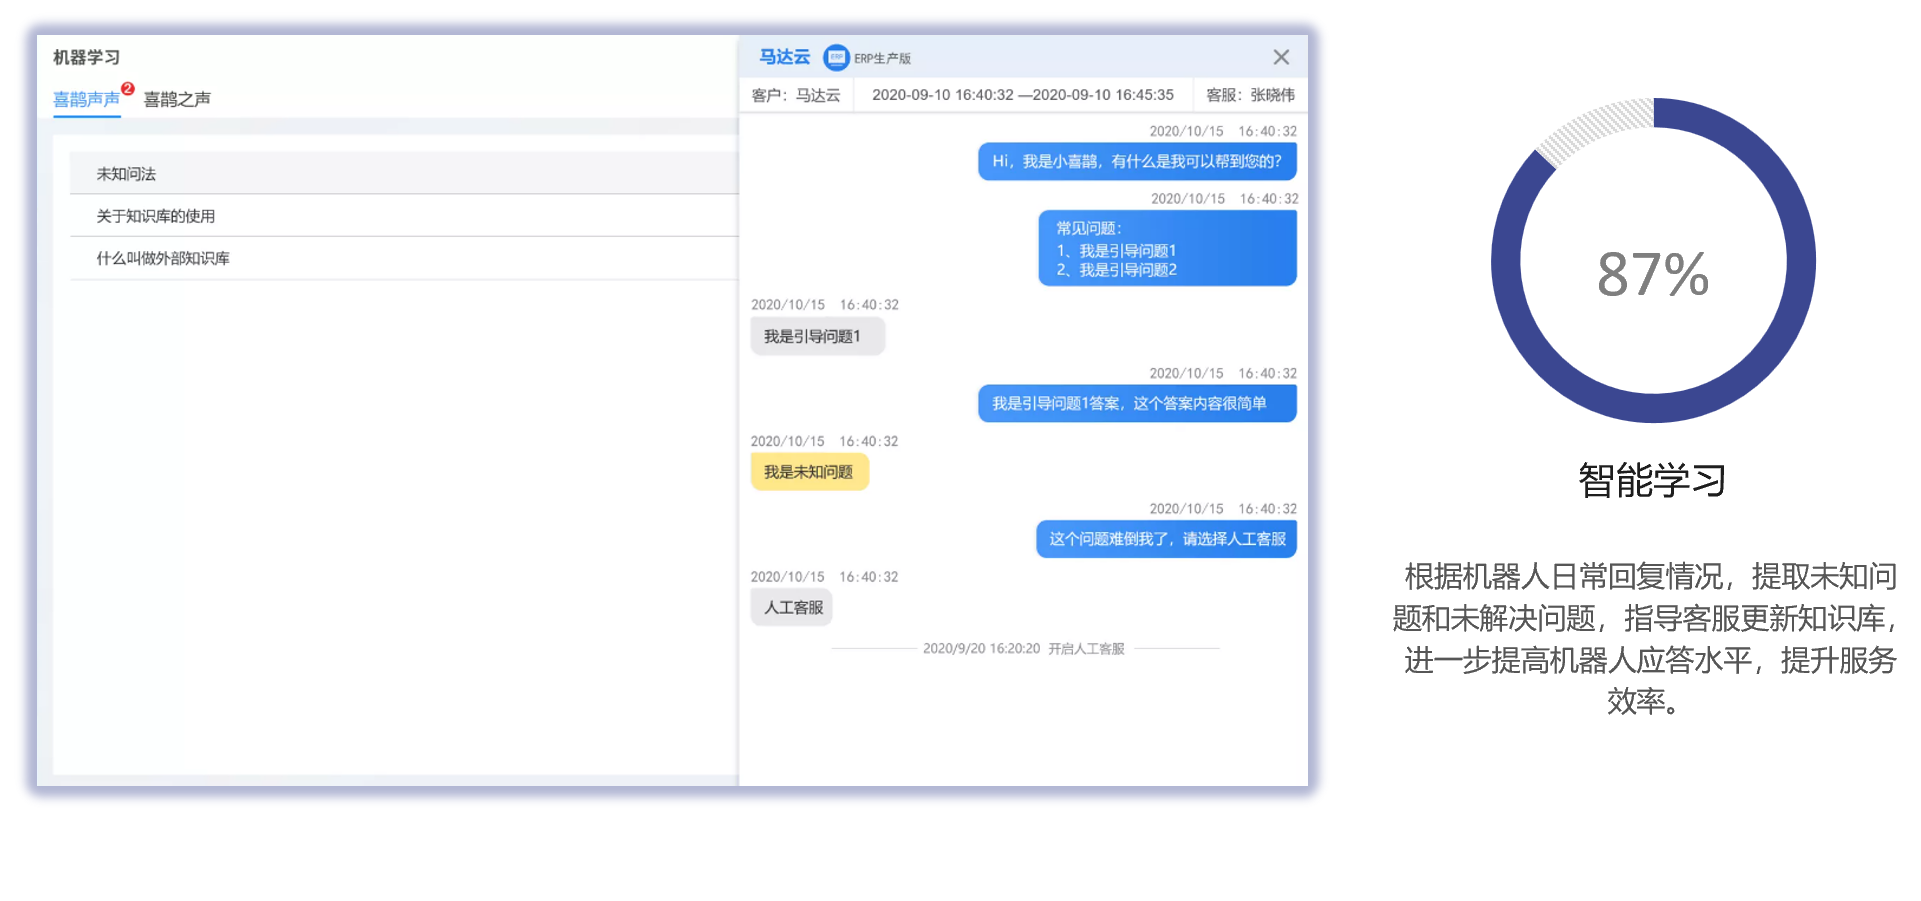
Task: Click the Hi 我是小喜鹊 greeting bubble
Action: pyautogui.click(x=1136, y=162)
